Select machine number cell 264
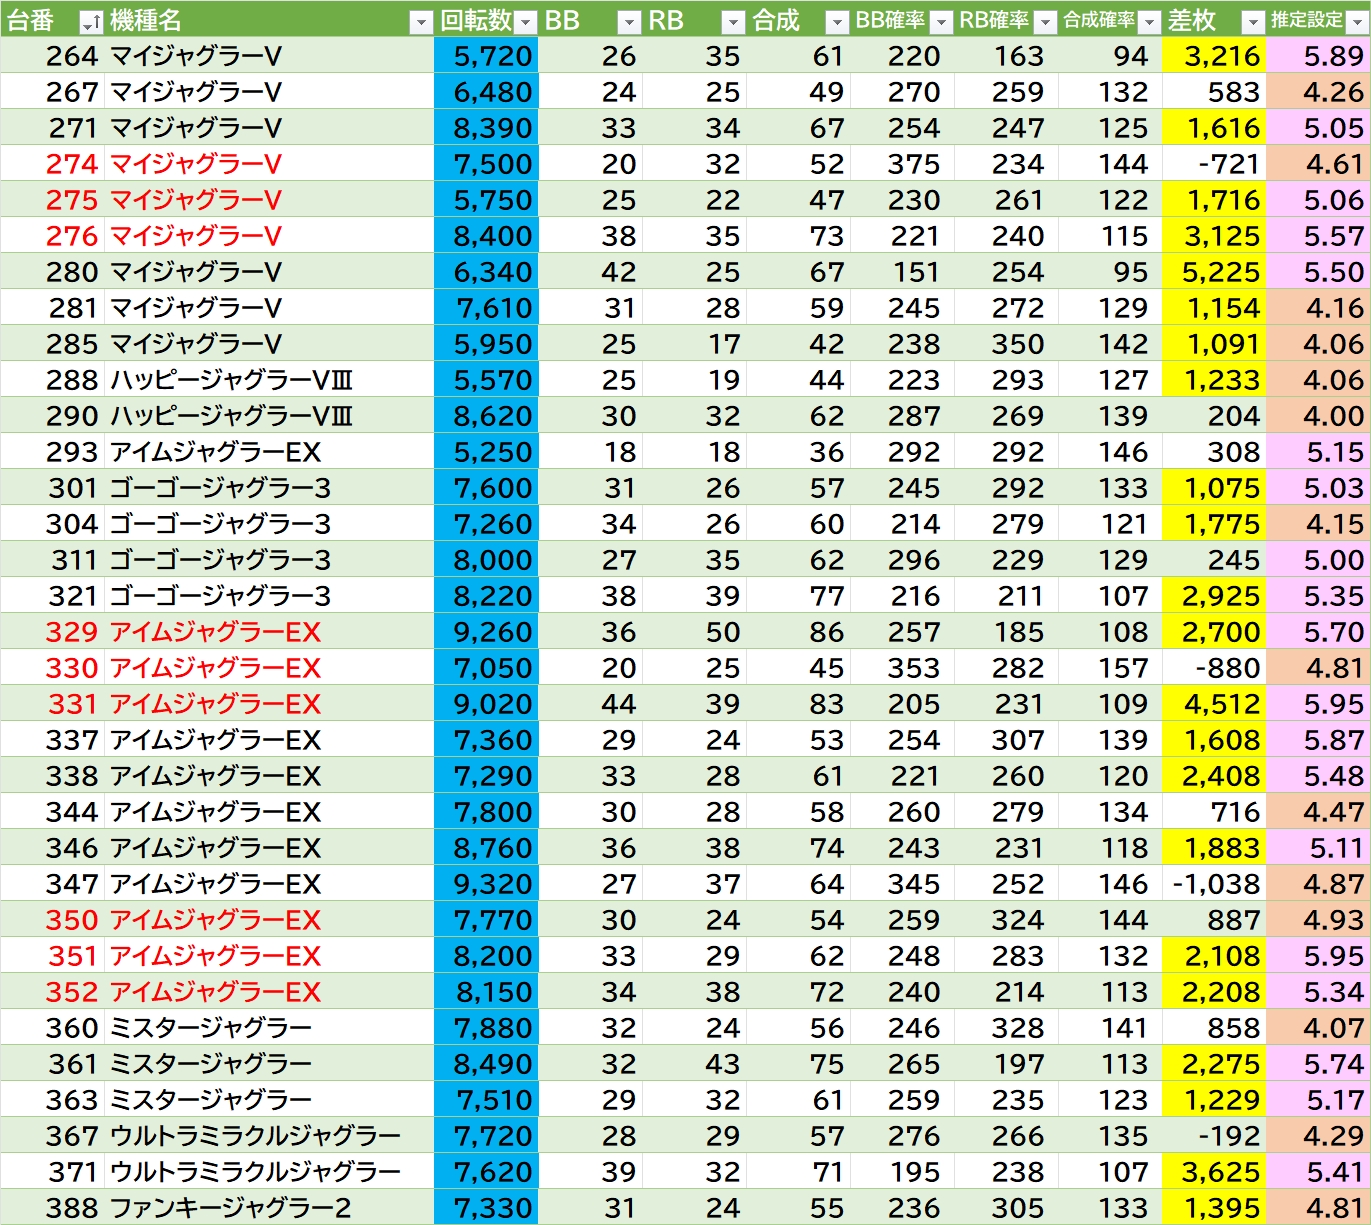The image size is (1371, 1225). tap(52, 56)
